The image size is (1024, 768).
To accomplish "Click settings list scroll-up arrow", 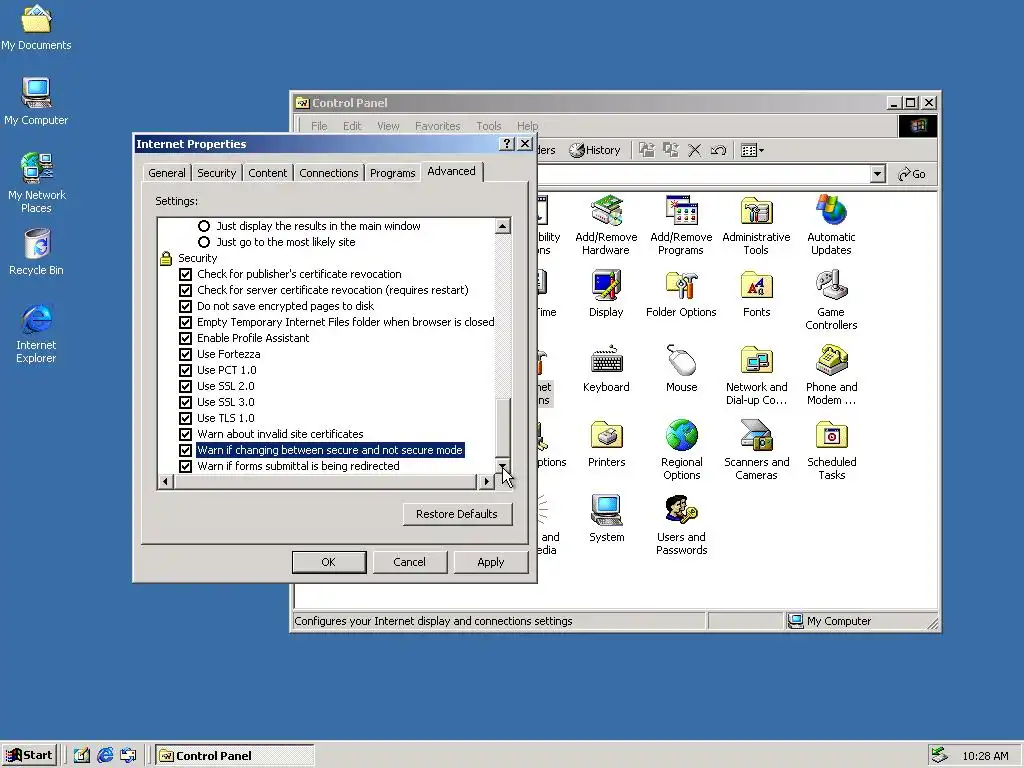I will 502,226.
